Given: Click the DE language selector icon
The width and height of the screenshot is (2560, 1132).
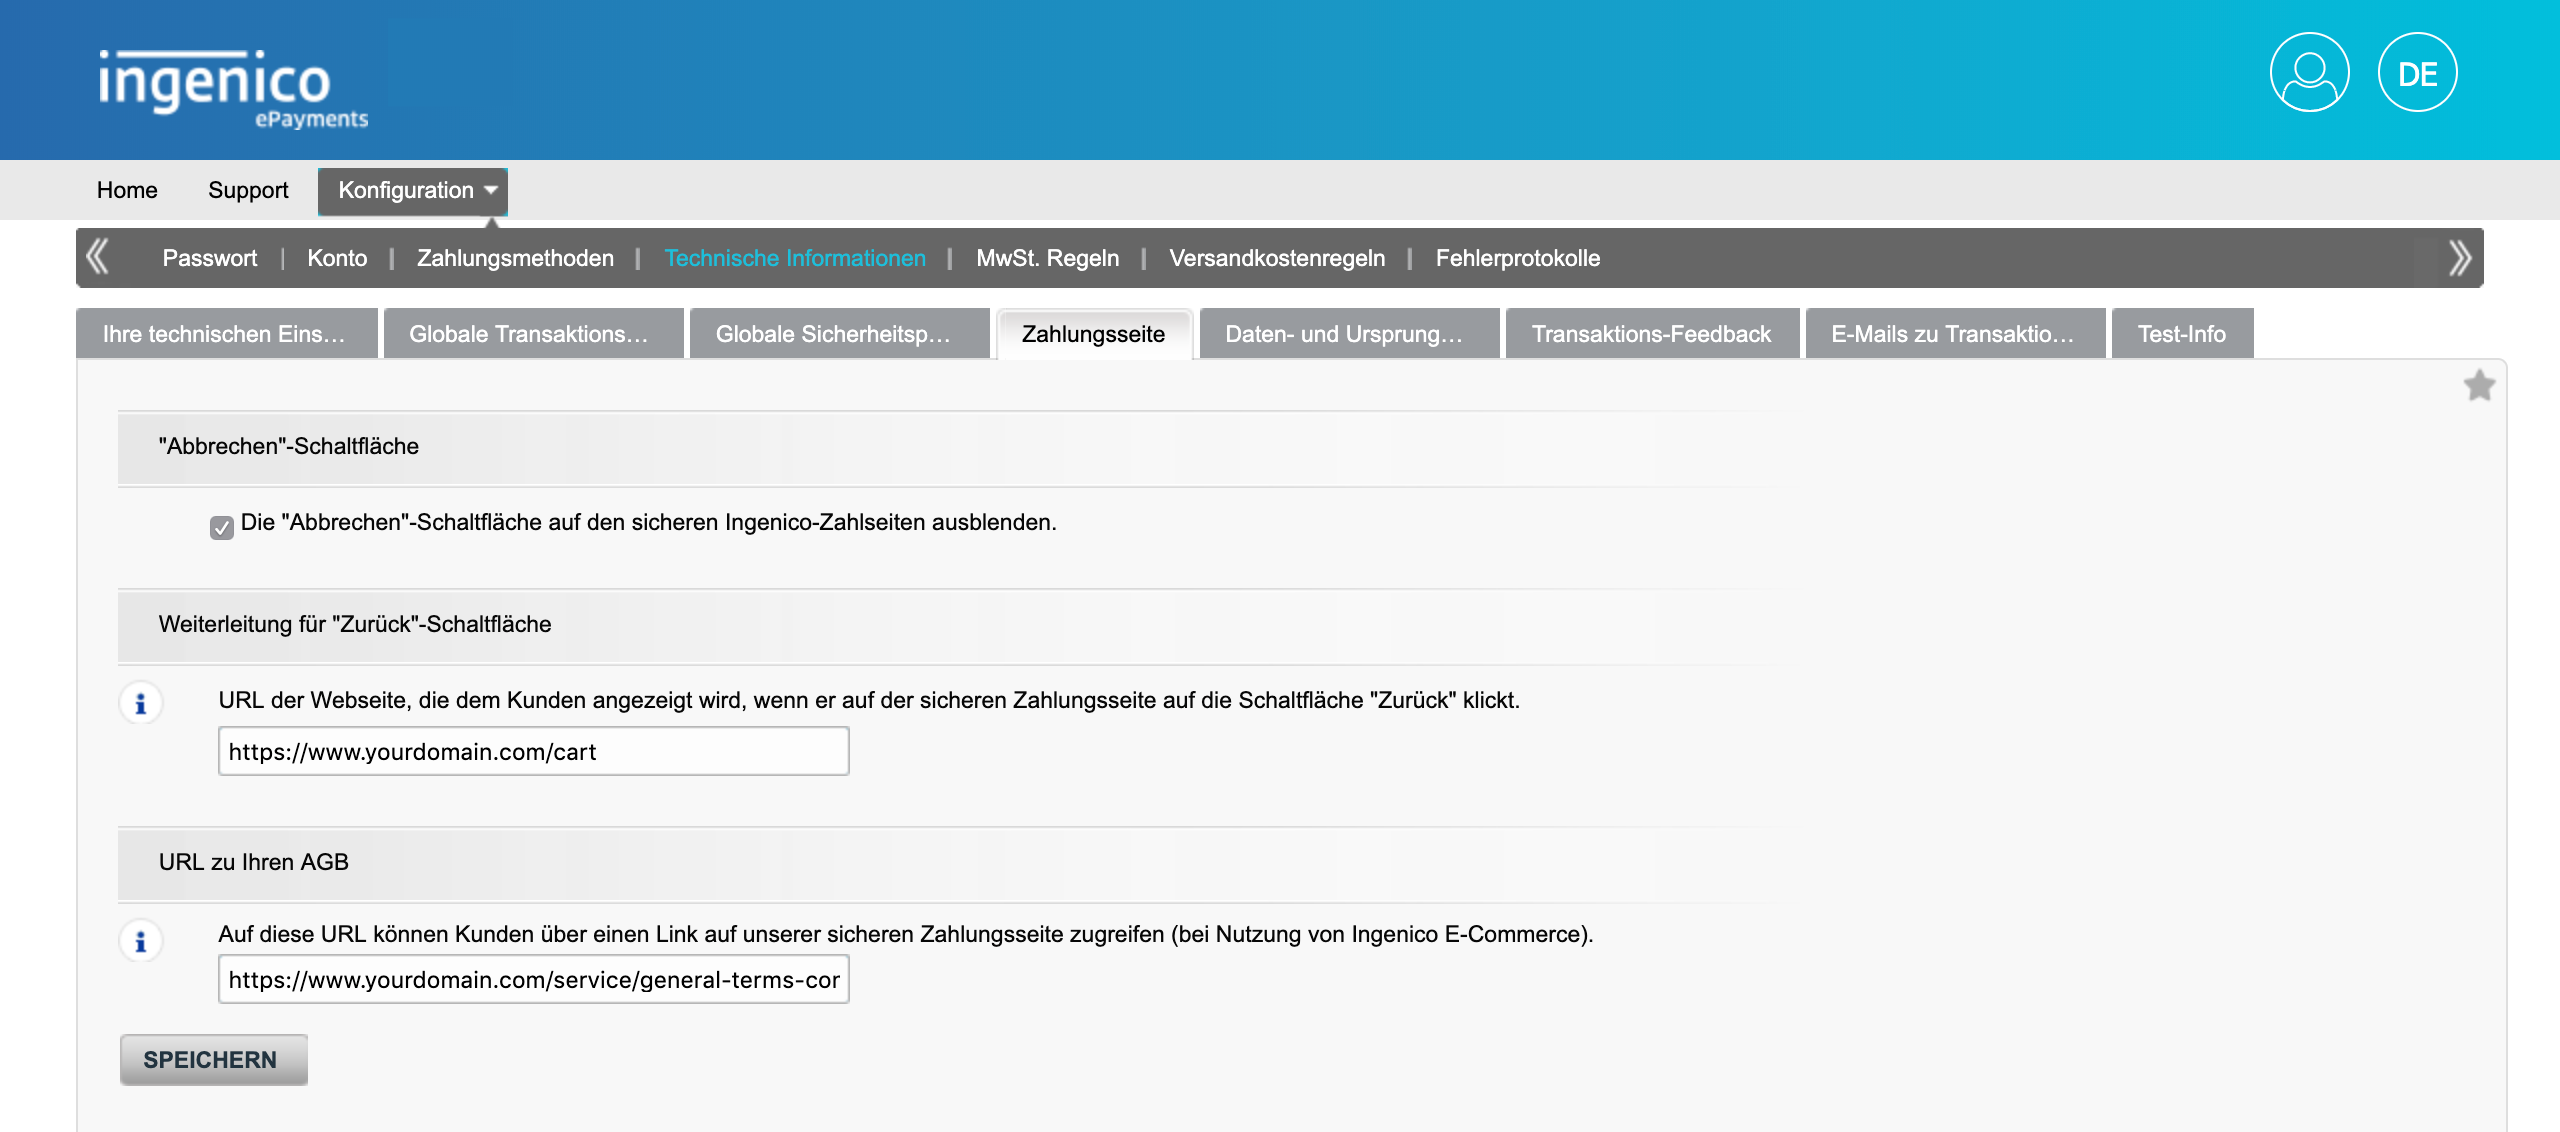Looking at the screenshot, I should 2417,73.
